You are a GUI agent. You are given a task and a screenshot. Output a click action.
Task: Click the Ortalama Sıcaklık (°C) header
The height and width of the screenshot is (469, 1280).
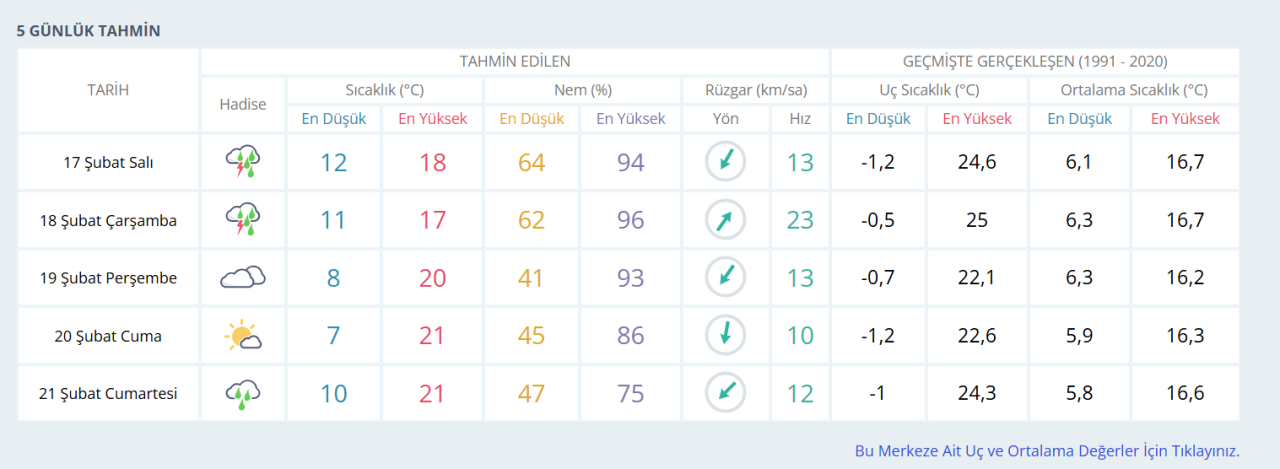(1134, 90)
